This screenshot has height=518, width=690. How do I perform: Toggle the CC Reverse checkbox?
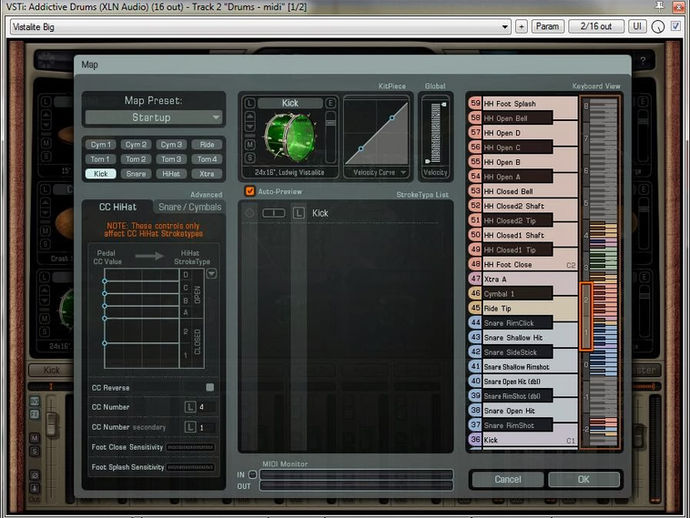210,387
